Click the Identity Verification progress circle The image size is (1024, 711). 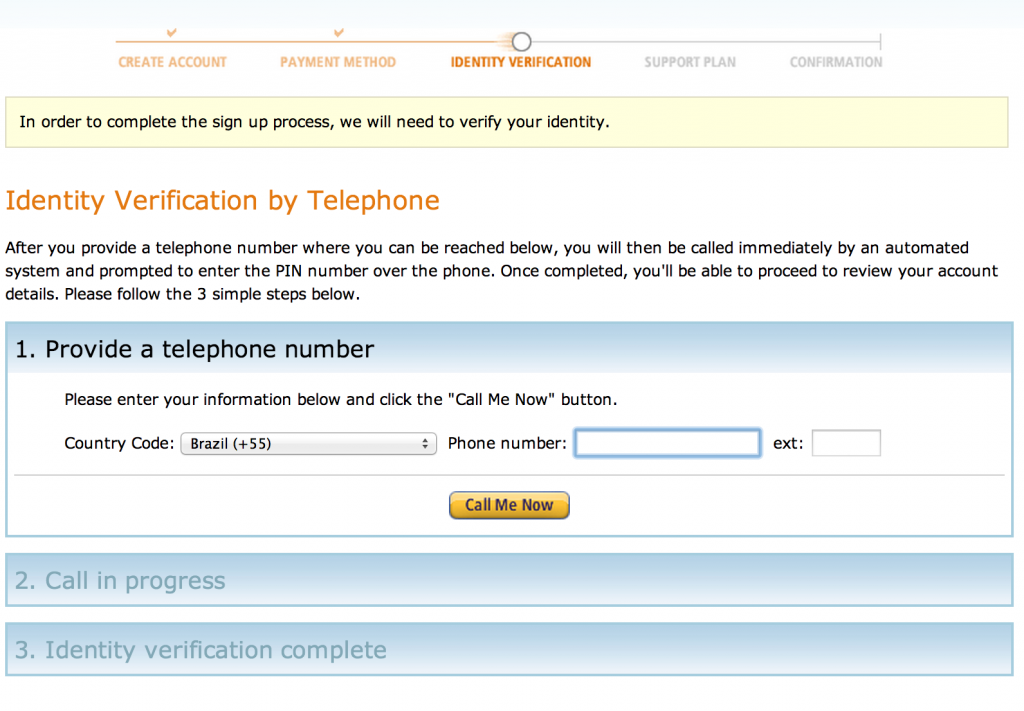pos(521,42)
